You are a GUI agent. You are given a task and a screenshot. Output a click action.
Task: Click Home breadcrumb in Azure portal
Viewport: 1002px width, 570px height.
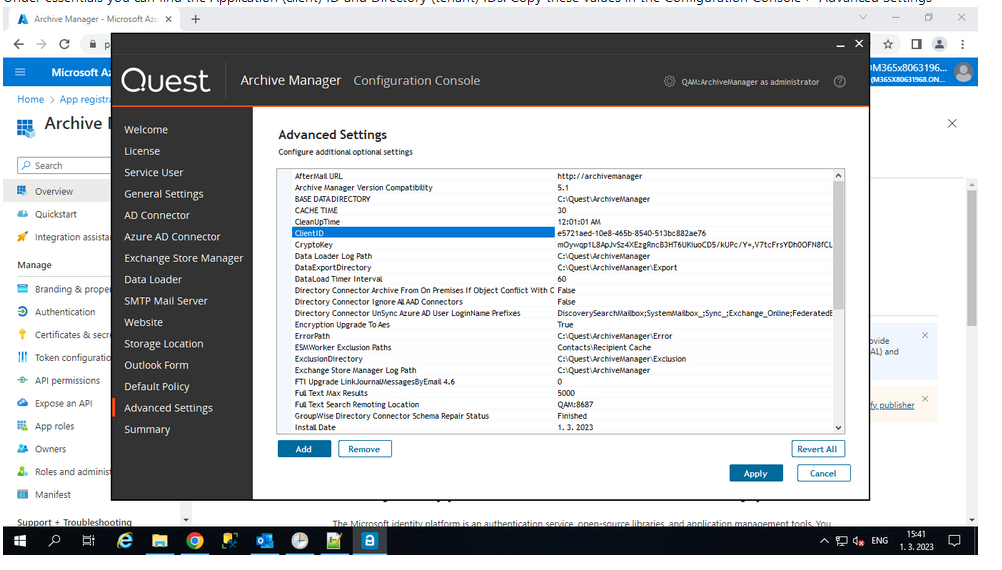click(31, 100)
